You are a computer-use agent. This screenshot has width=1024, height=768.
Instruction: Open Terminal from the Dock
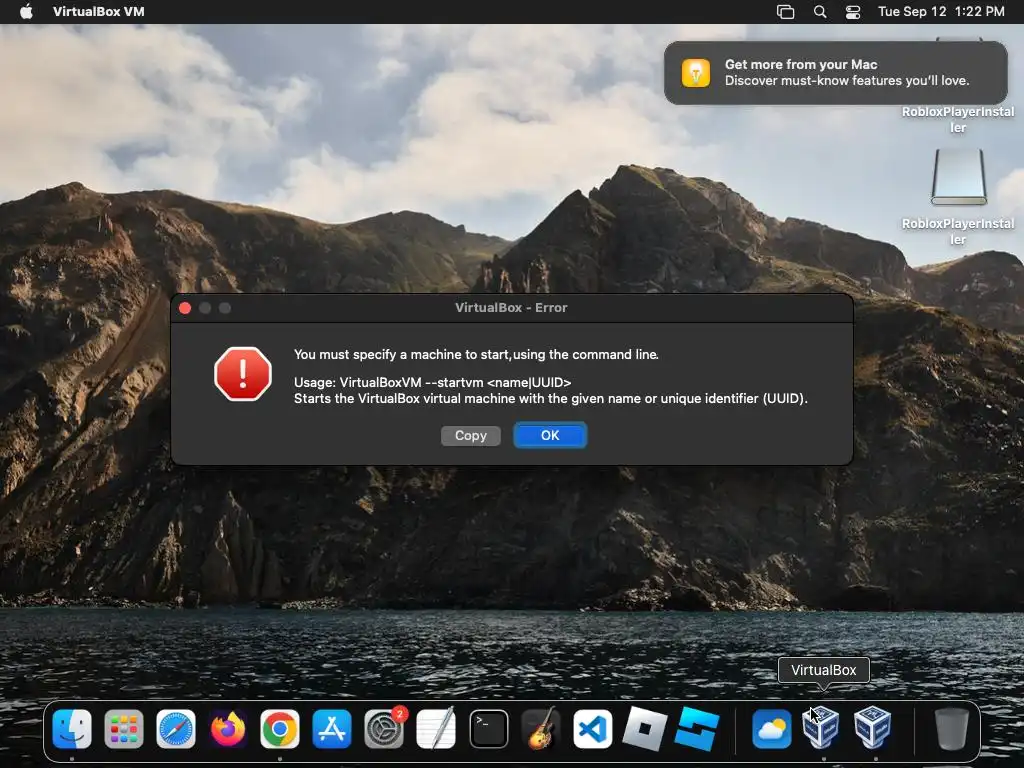488,729
